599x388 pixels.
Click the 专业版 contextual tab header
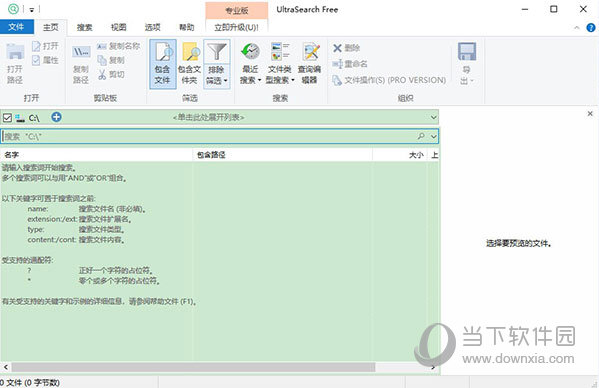pos(236,10)
